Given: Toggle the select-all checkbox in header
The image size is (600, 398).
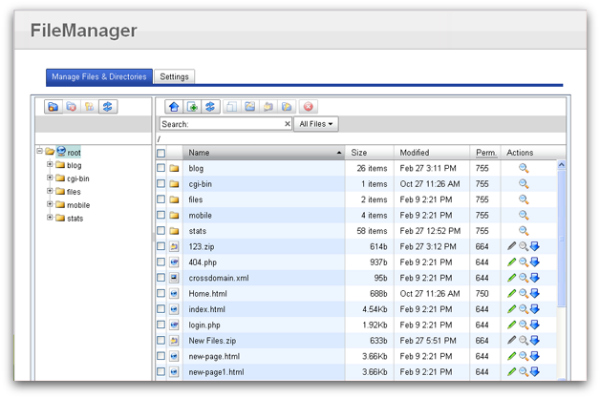Looking at the screenshot, I should (x=161, y=153).
